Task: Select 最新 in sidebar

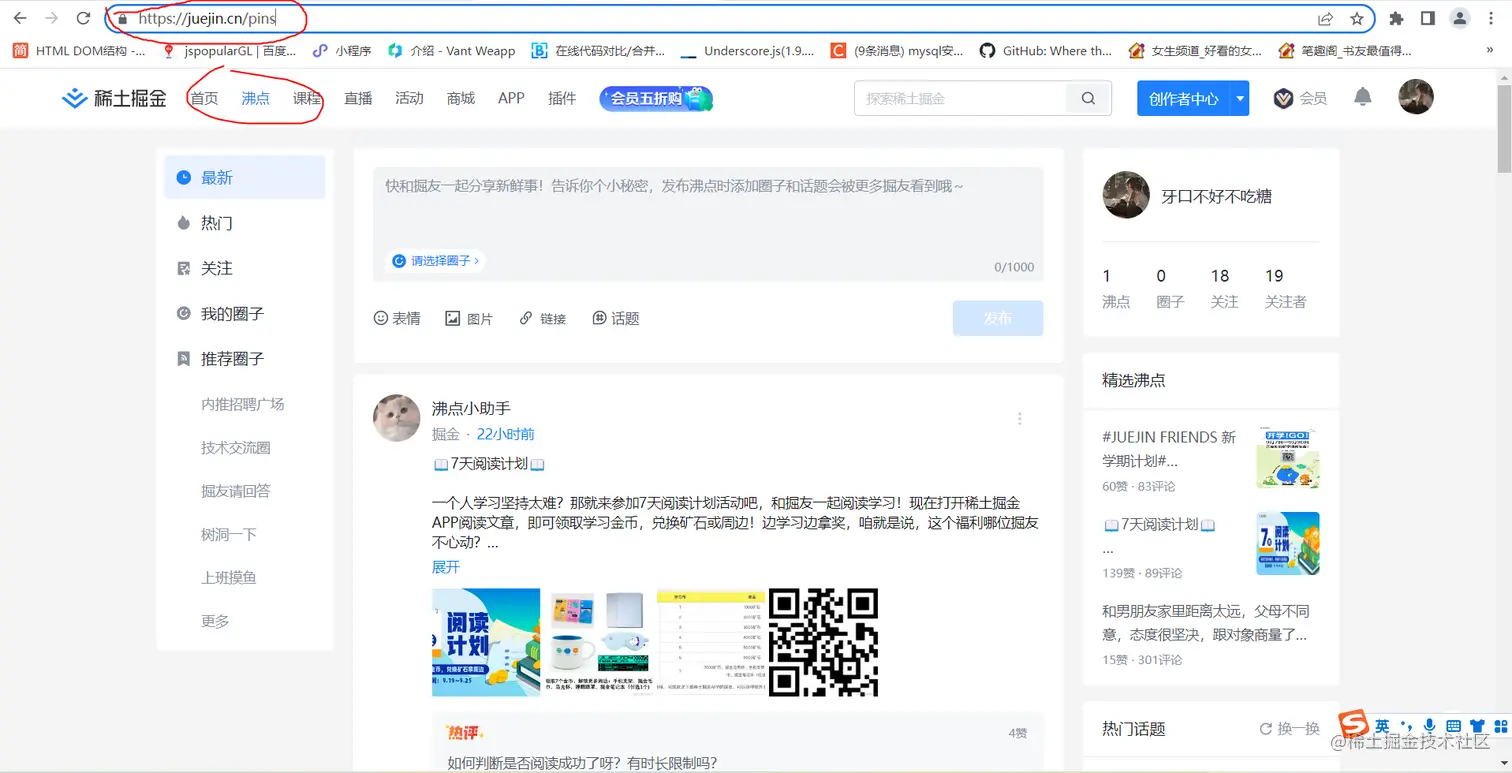Action: pos(244,177)
